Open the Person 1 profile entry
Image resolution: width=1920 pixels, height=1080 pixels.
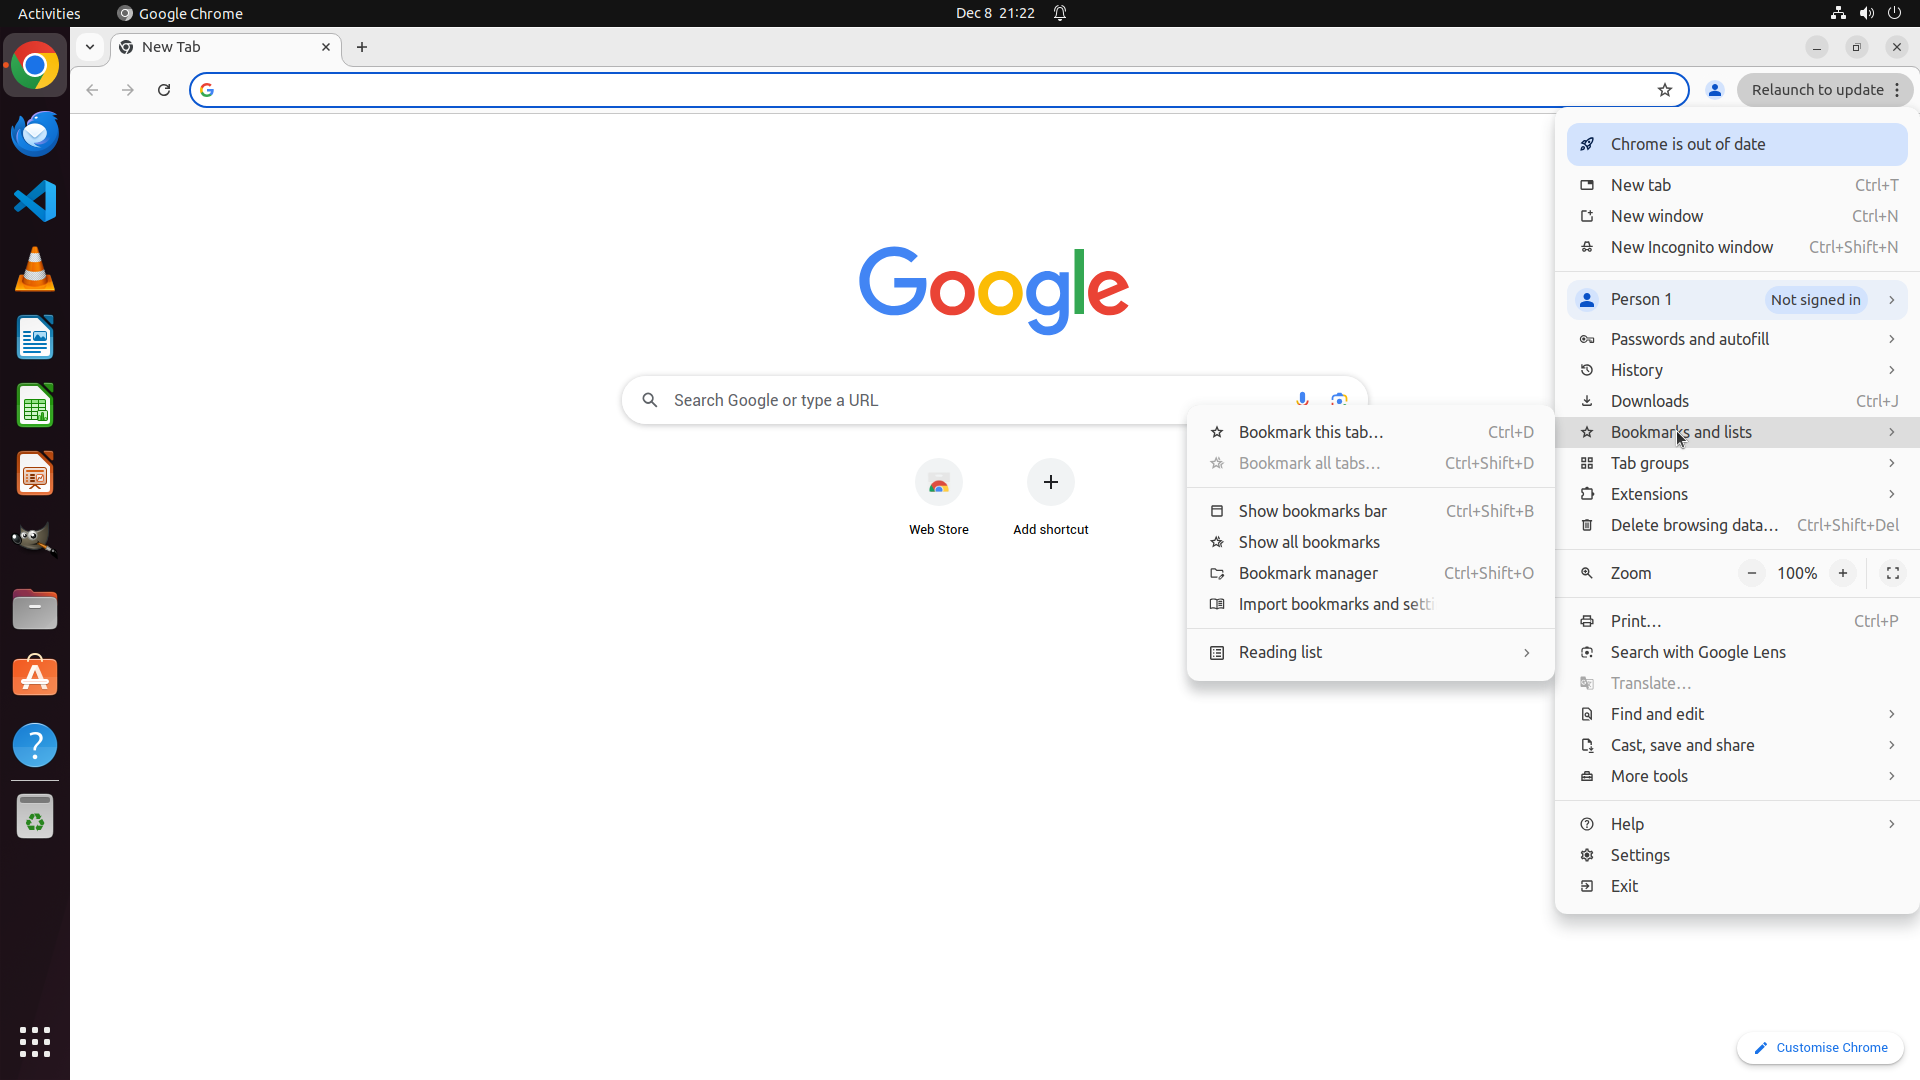[x=1737, y=300]
